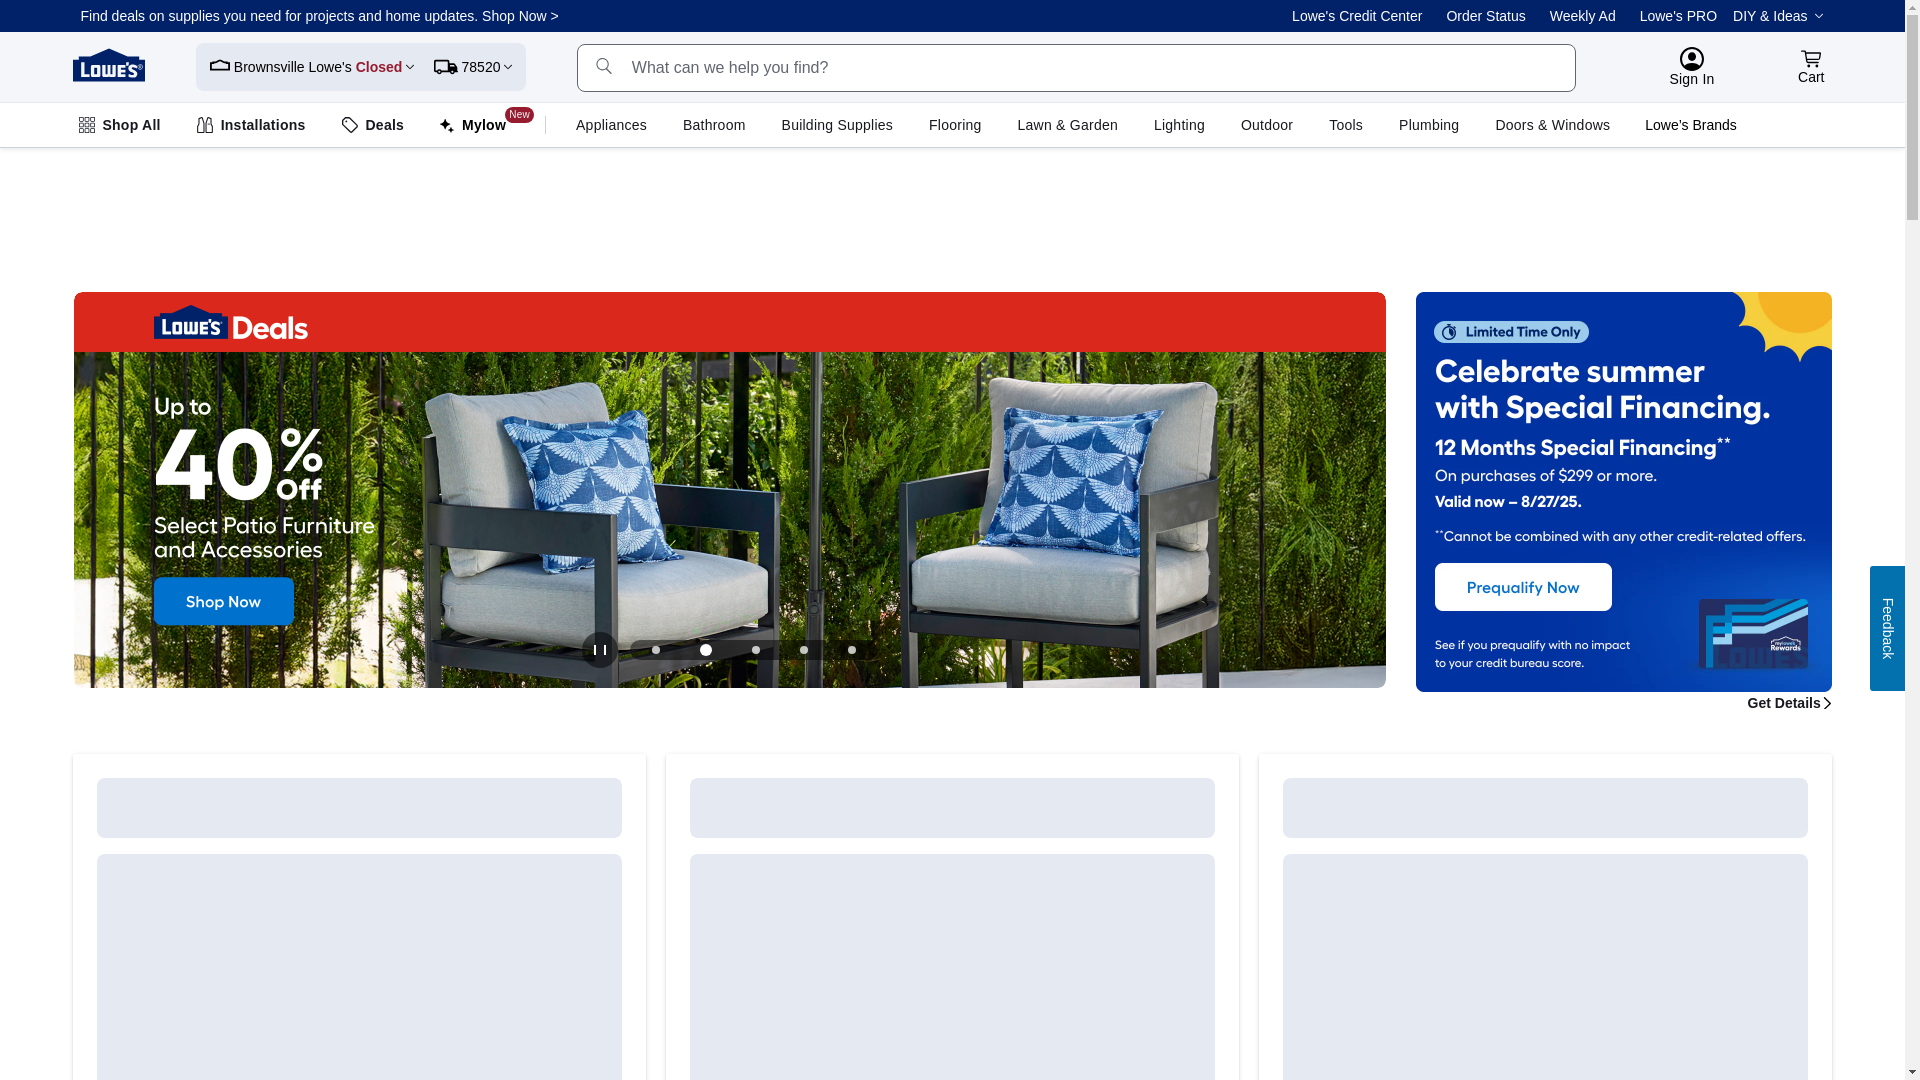Click the Lowe's Deals logo on banner
This screenshot has height=1080, width=1920.
coord(231,323)
